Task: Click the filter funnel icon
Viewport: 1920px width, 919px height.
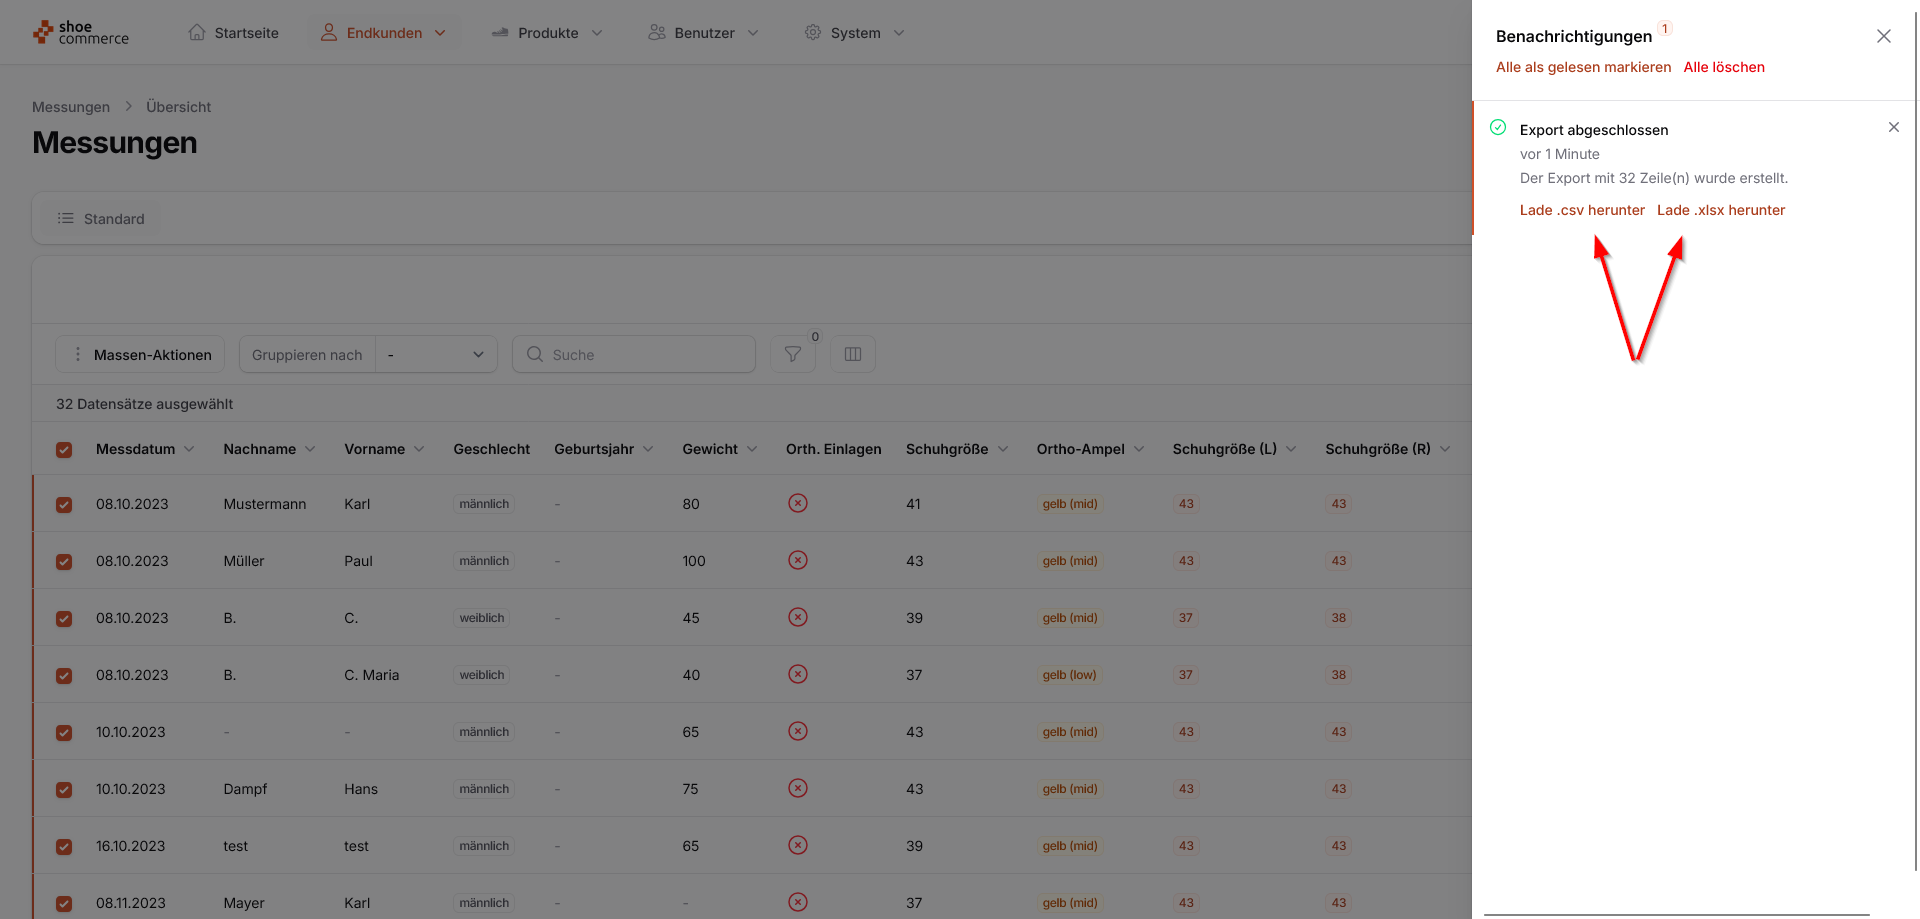Action: [x=792, y=354]
